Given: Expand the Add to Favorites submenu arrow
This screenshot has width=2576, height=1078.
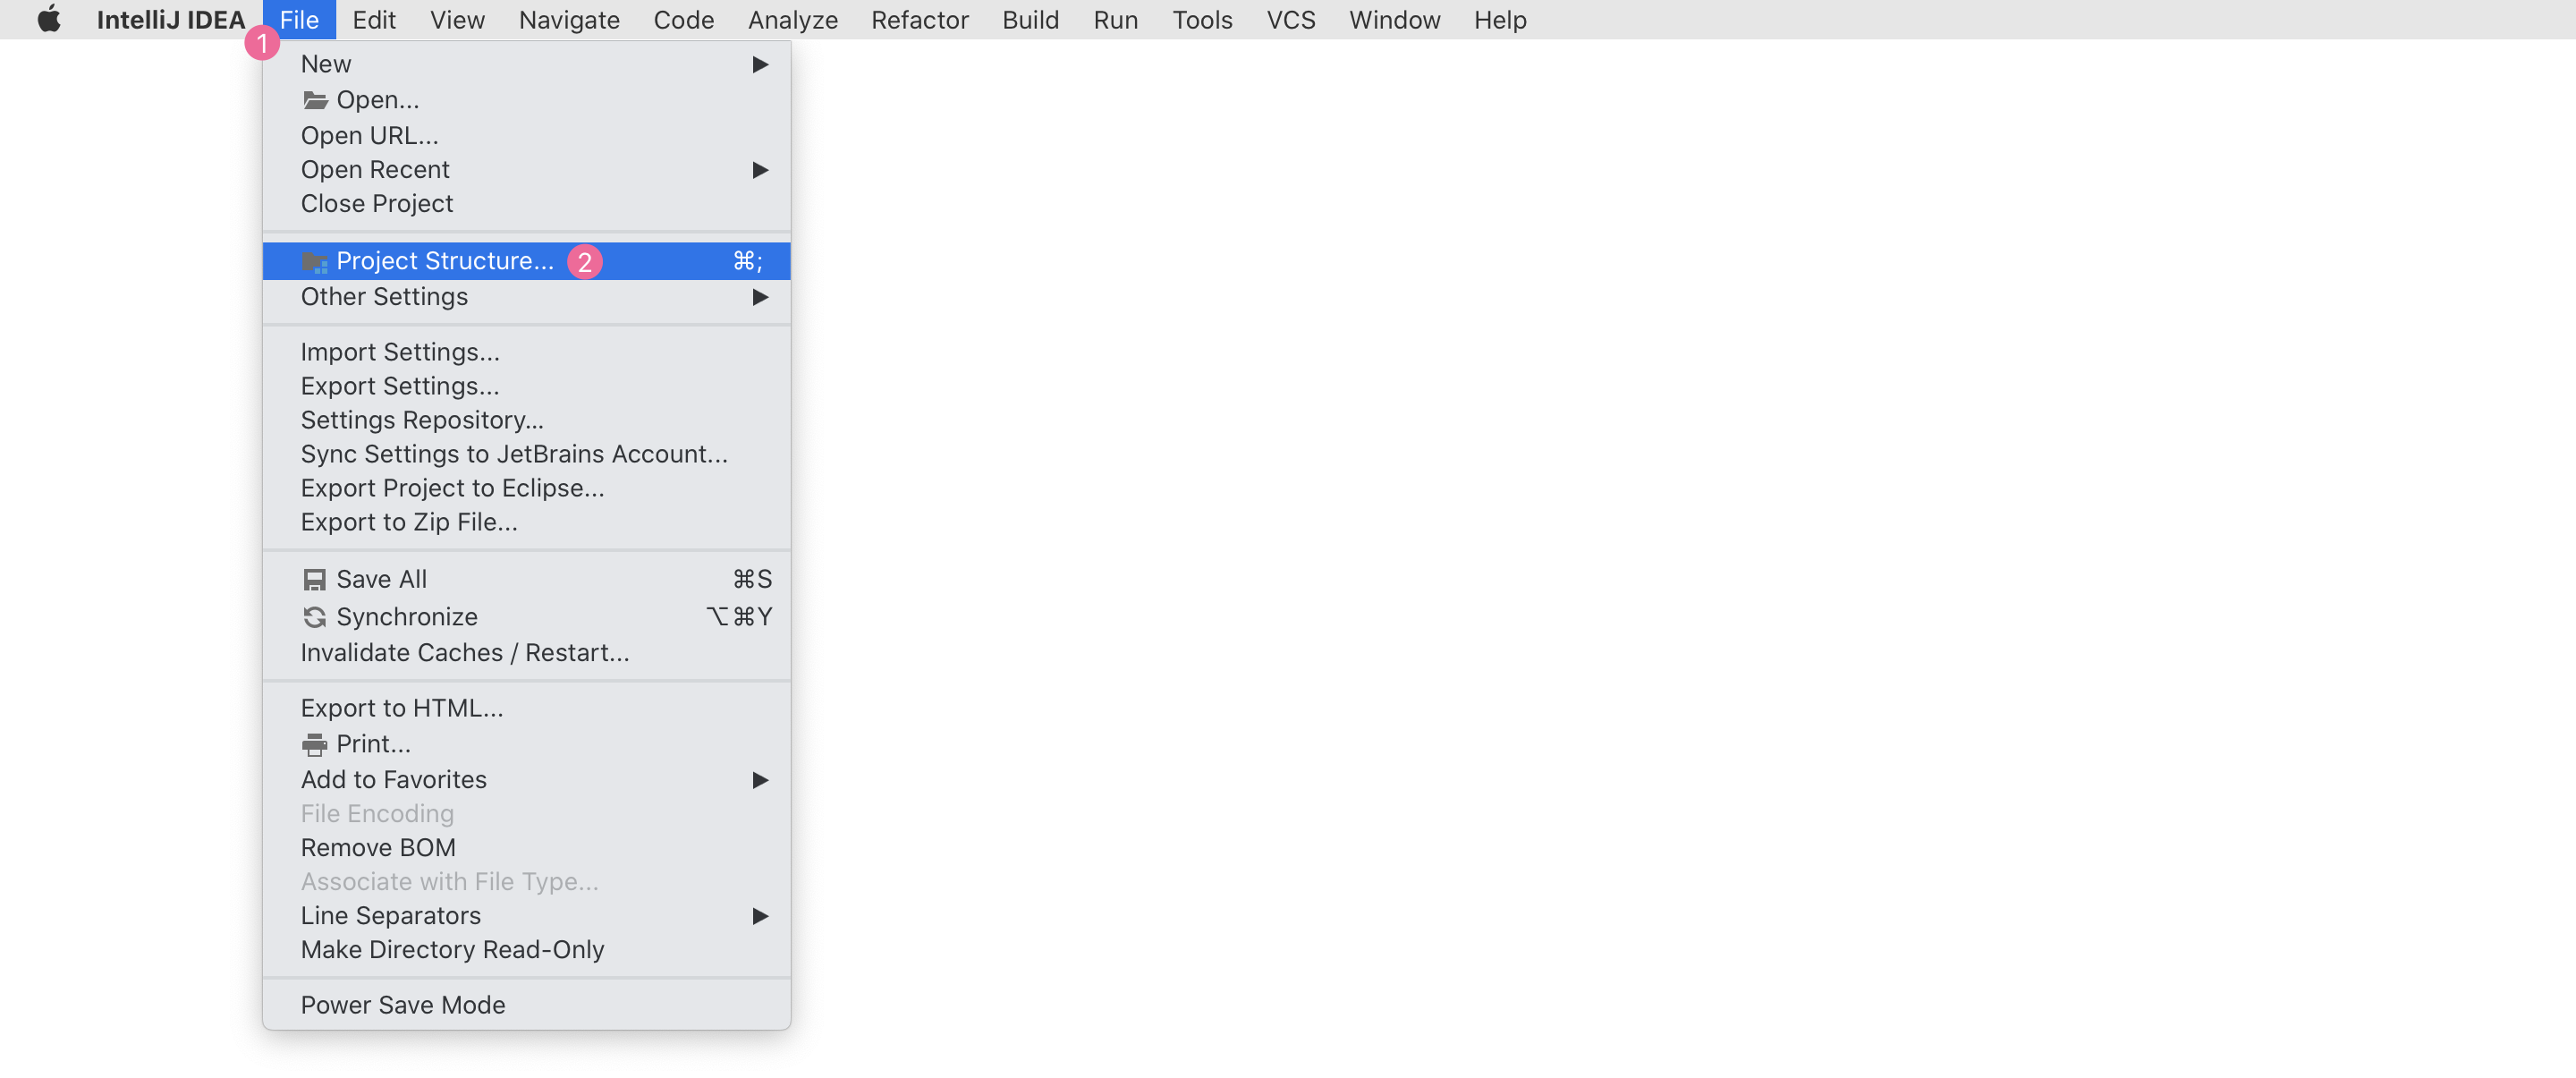Looking at the screenshot, I should click(x=760, y=780).
